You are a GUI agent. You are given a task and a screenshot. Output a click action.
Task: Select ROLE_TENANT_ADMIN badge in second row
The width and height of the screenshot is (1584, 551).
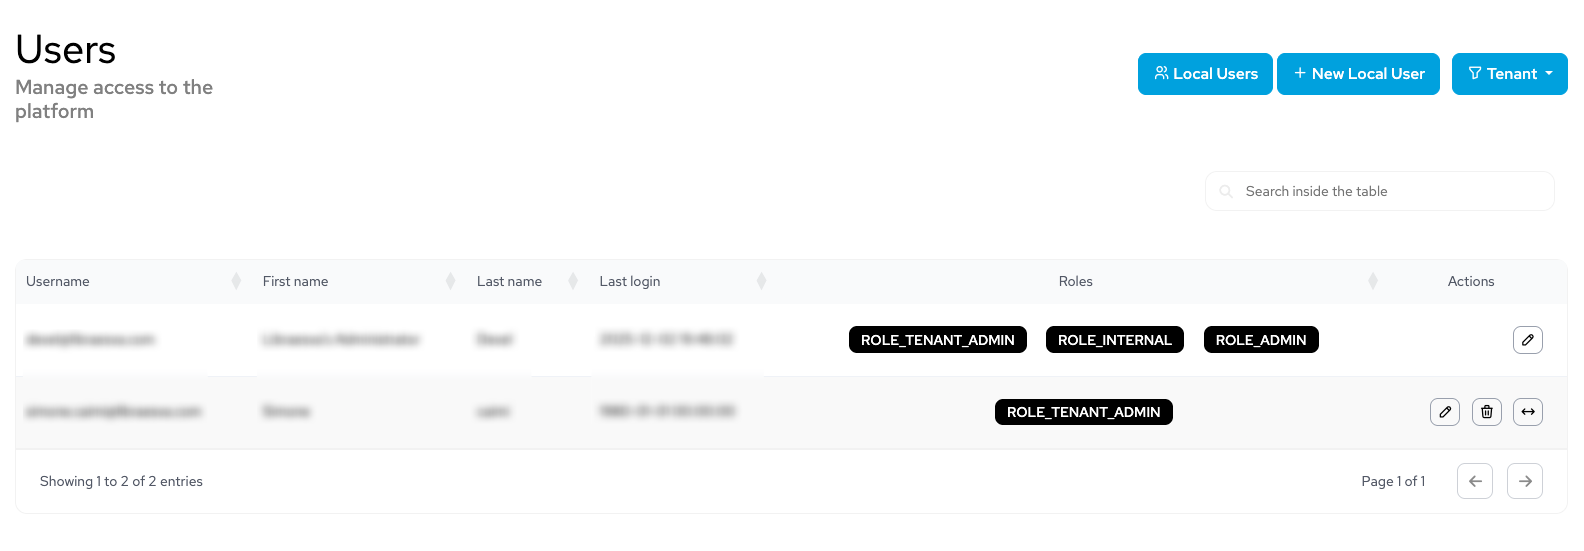click(x=1084, y=412)
